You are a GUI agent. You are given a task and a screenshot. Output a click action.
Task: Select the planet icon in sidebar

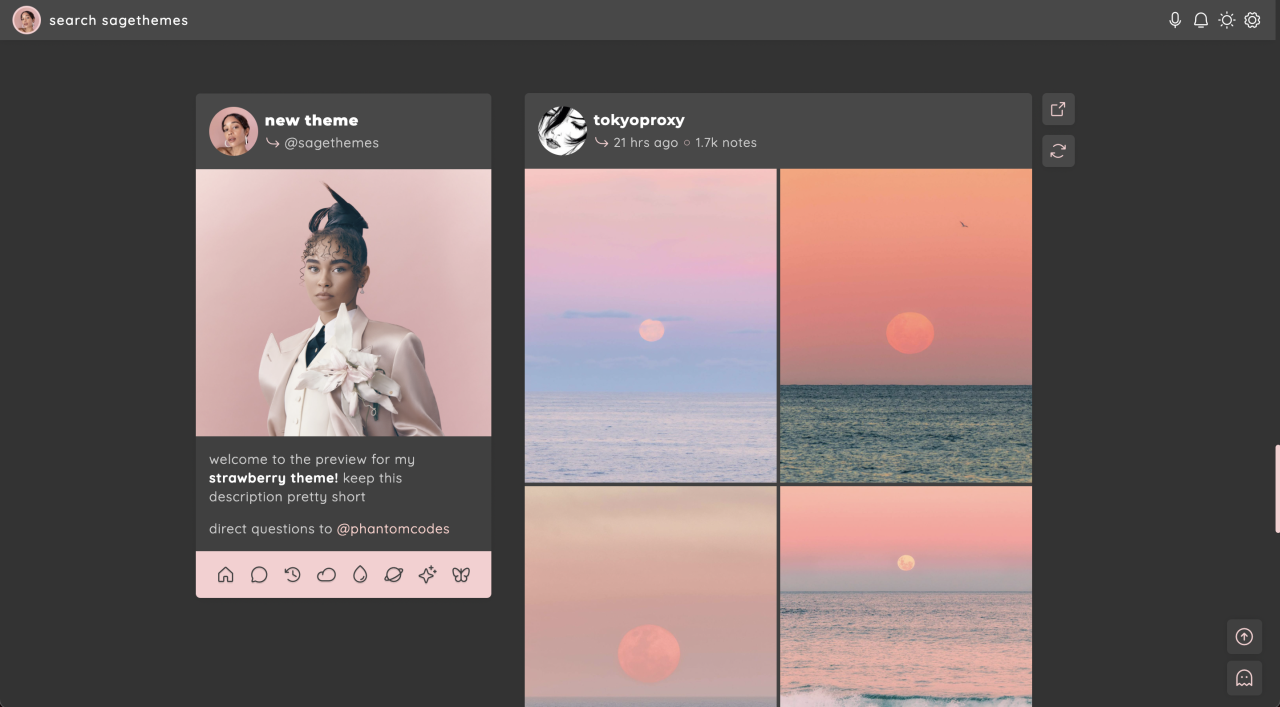point(393,574)
